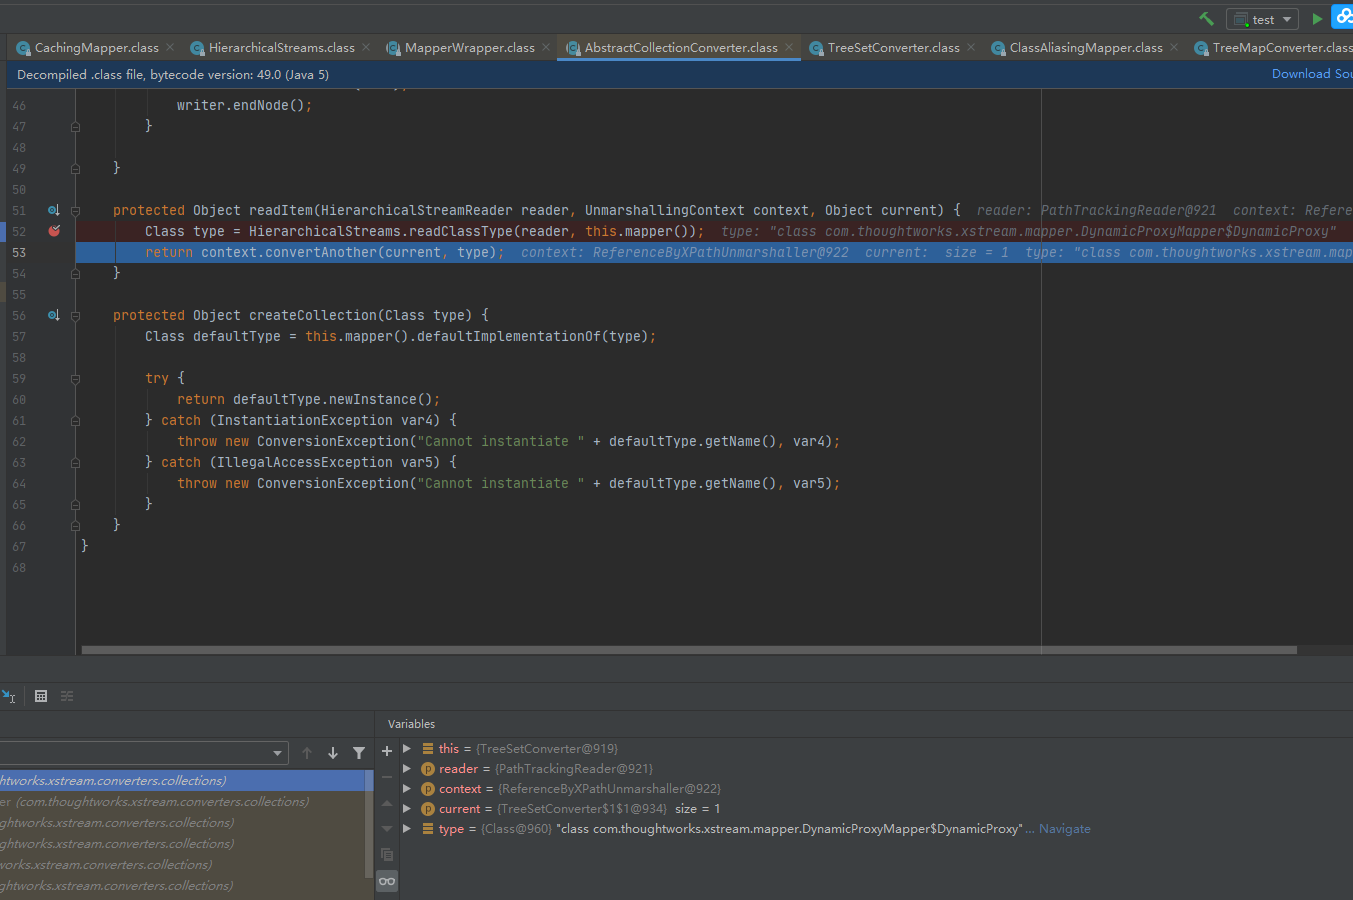Screen dimensions: 1353x900
Task: Click 'return defaultType.newInstance();' code
Action: click(x=308, y=399)
